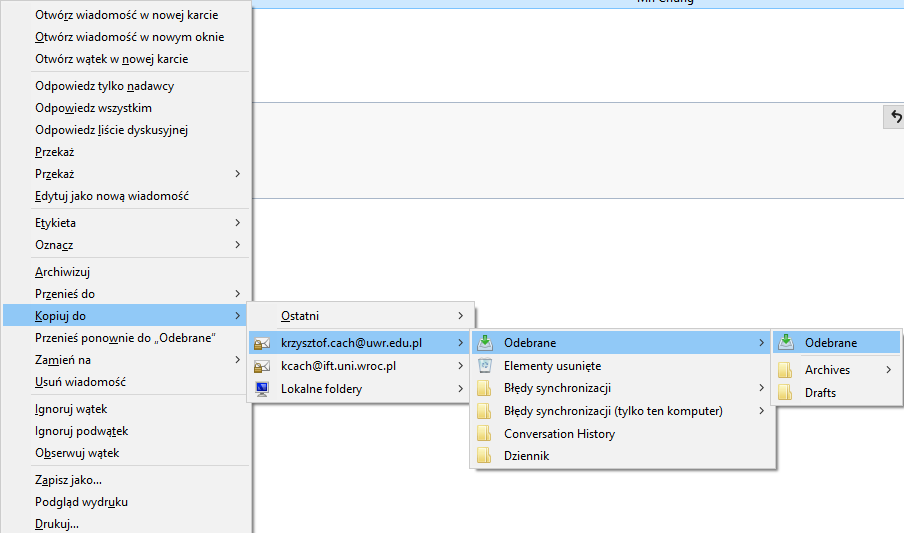
Task: Select Otwórz wiadomość w nowym oknie
Action: pyautogui.click(x=129, y=37)
